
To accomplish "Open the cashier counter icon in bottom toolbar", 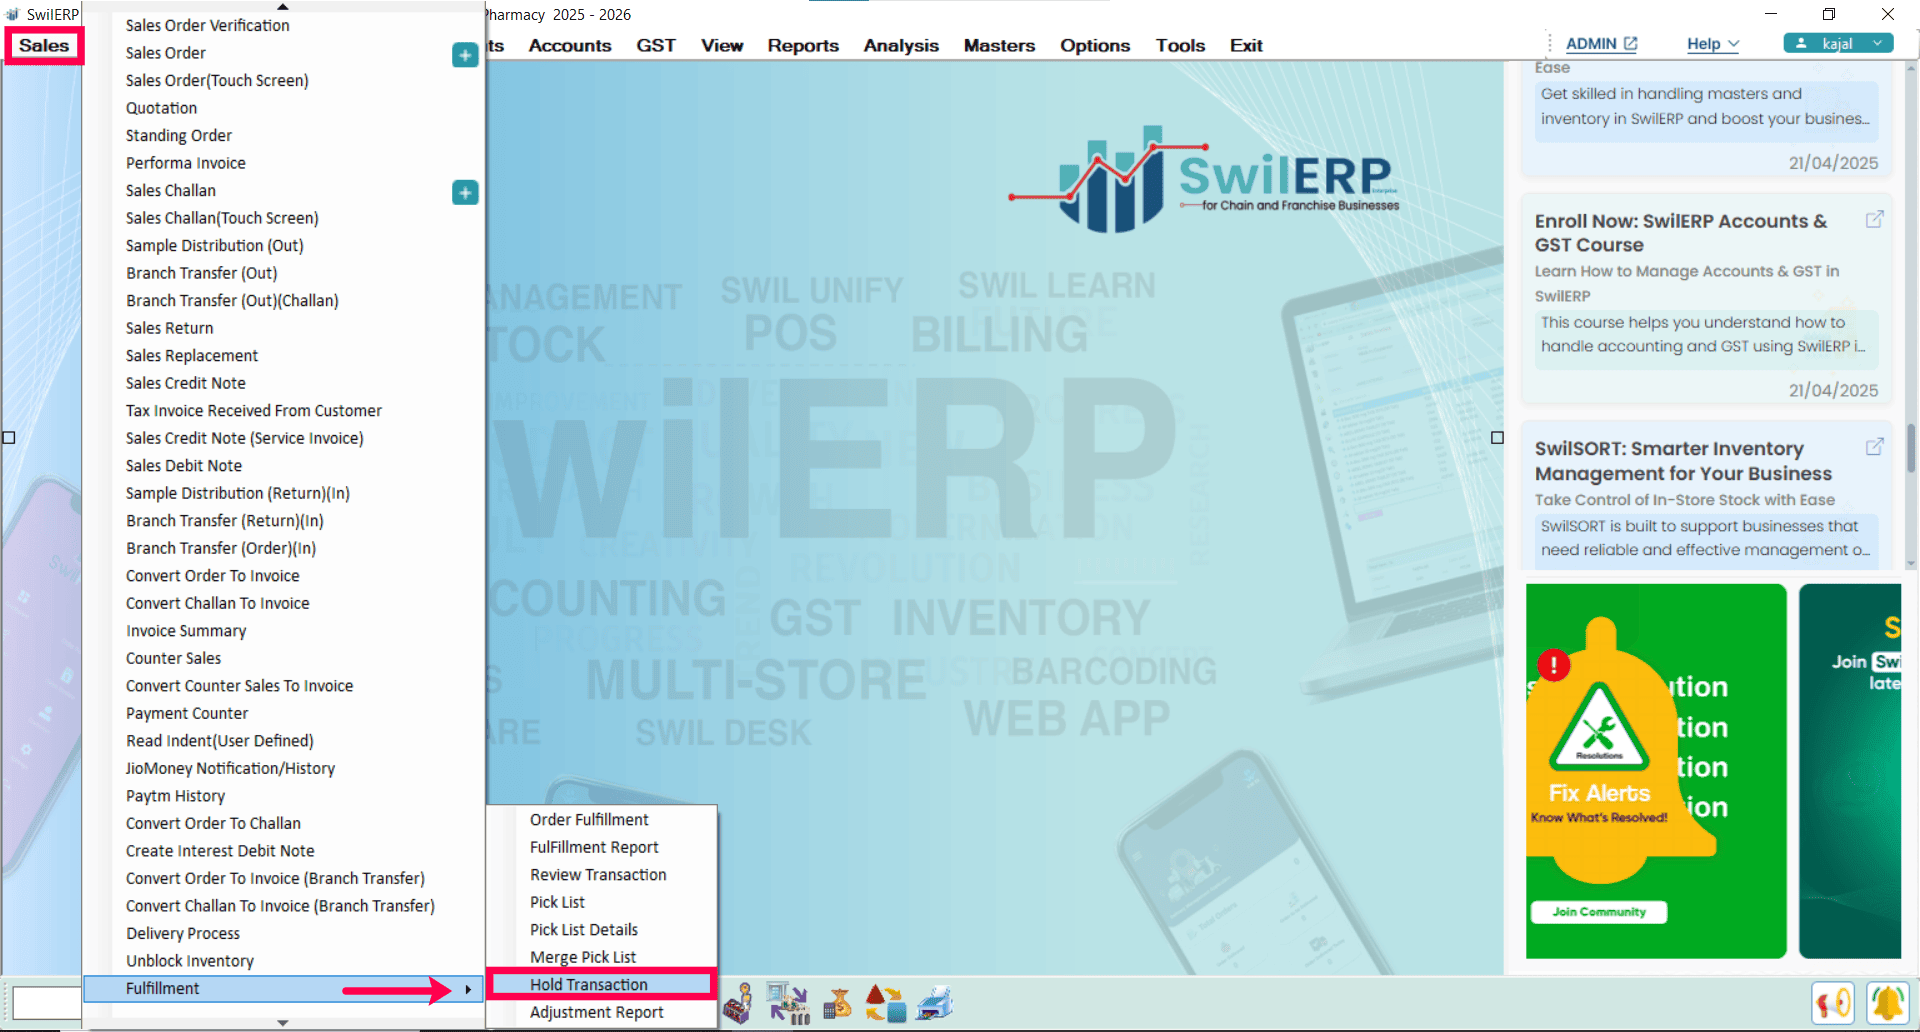I will (x=738, y=1004).
